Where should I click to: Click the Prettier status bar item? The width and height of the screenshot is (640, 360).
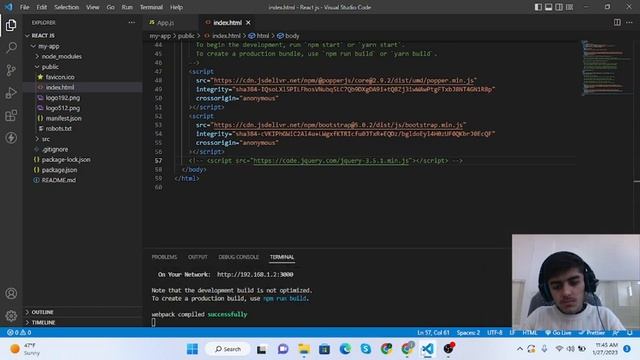(x=592, y=333)
